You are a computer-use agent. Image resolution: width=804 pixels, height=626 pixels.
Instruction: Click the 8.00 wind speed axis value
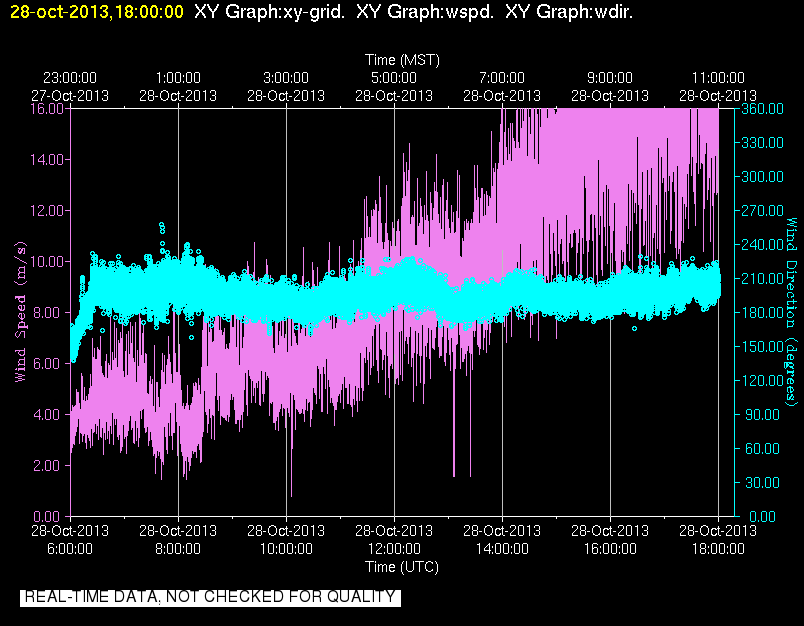(x=50, y=312)
